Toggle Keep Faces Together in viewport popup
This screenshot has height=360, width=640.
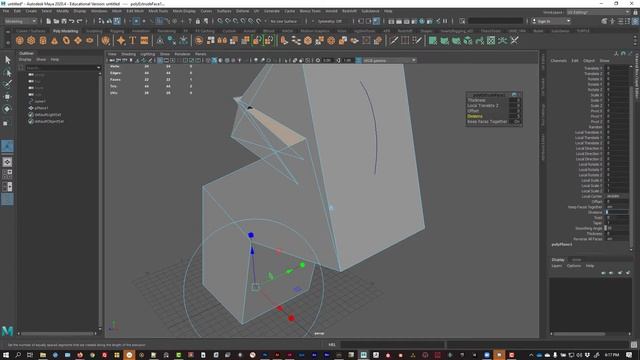point(516,122)
